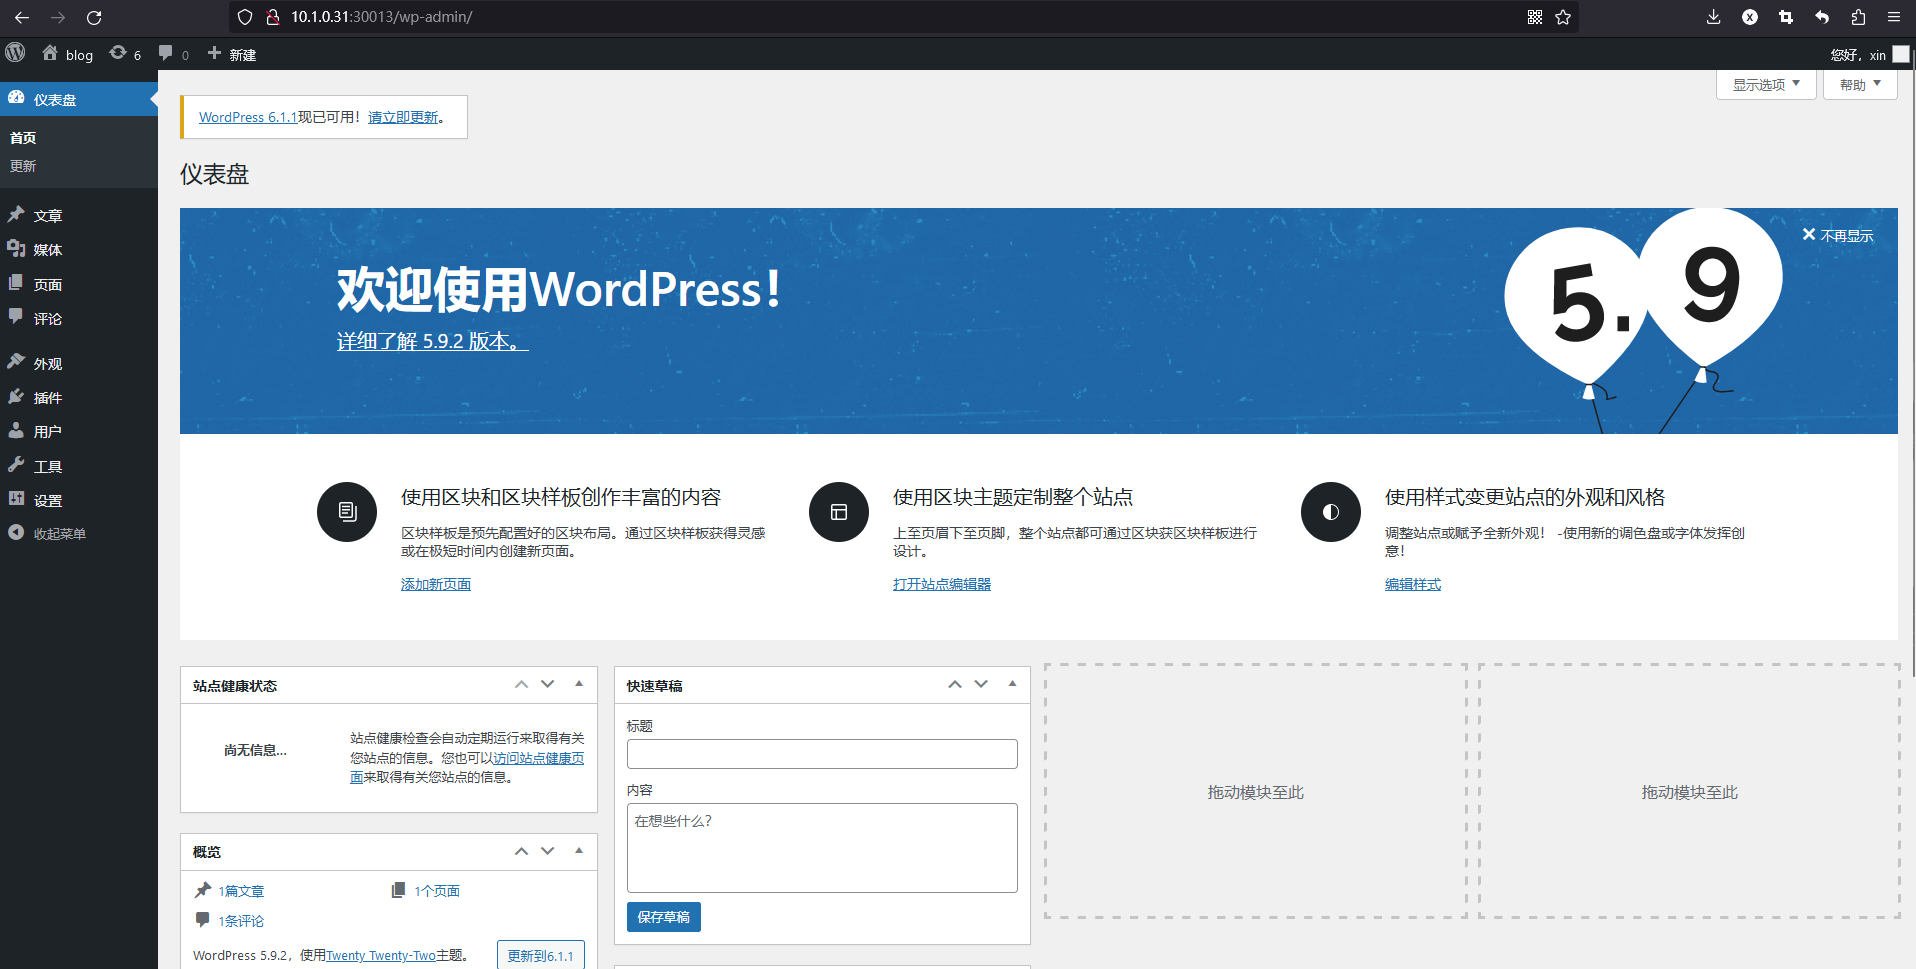Collapse the 站点健康状态 panel

pos(579,684)
